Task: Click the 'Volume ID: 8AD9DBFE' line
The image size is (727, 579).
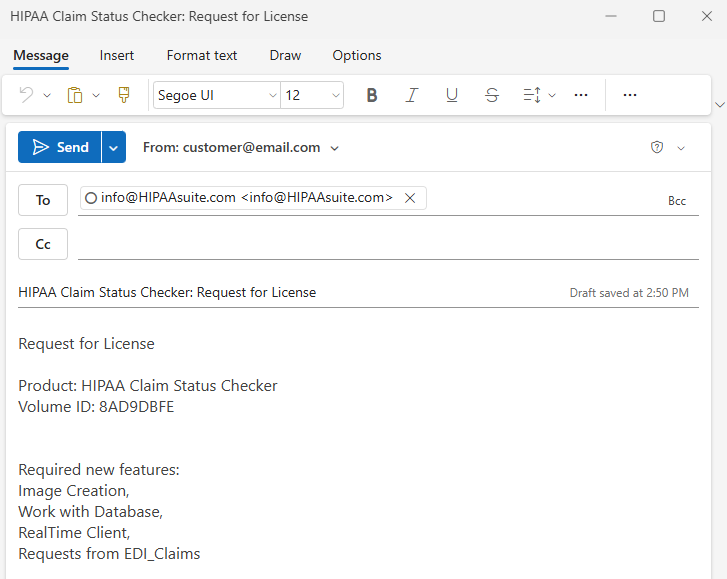Action: [x=96, y=407]
